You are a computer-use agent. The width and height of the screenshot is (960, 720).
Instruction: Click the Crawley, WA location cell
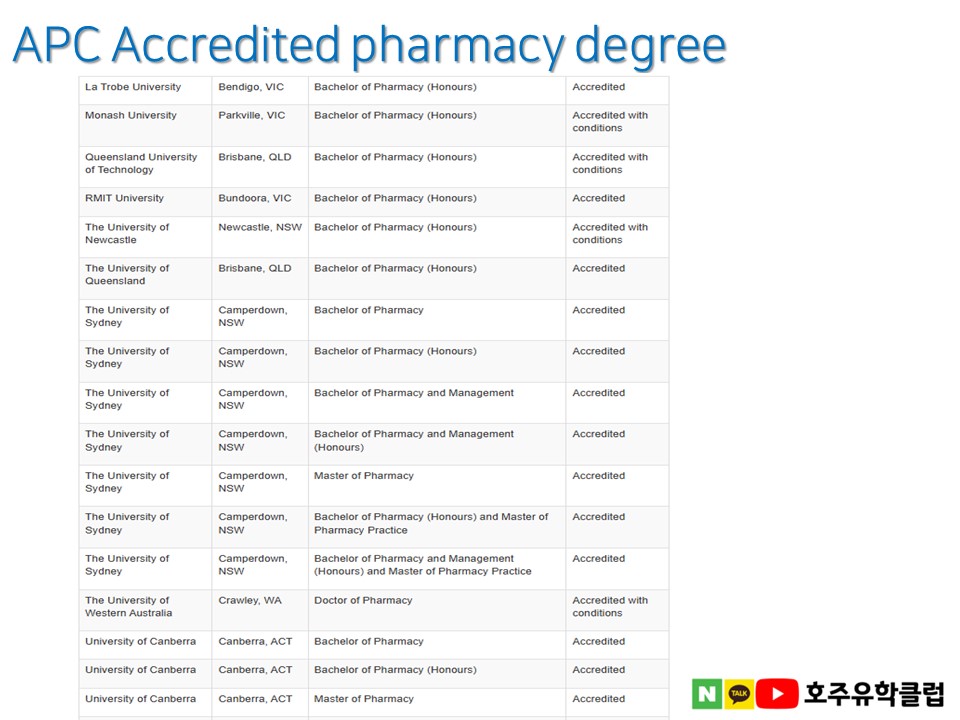(250, 601)
